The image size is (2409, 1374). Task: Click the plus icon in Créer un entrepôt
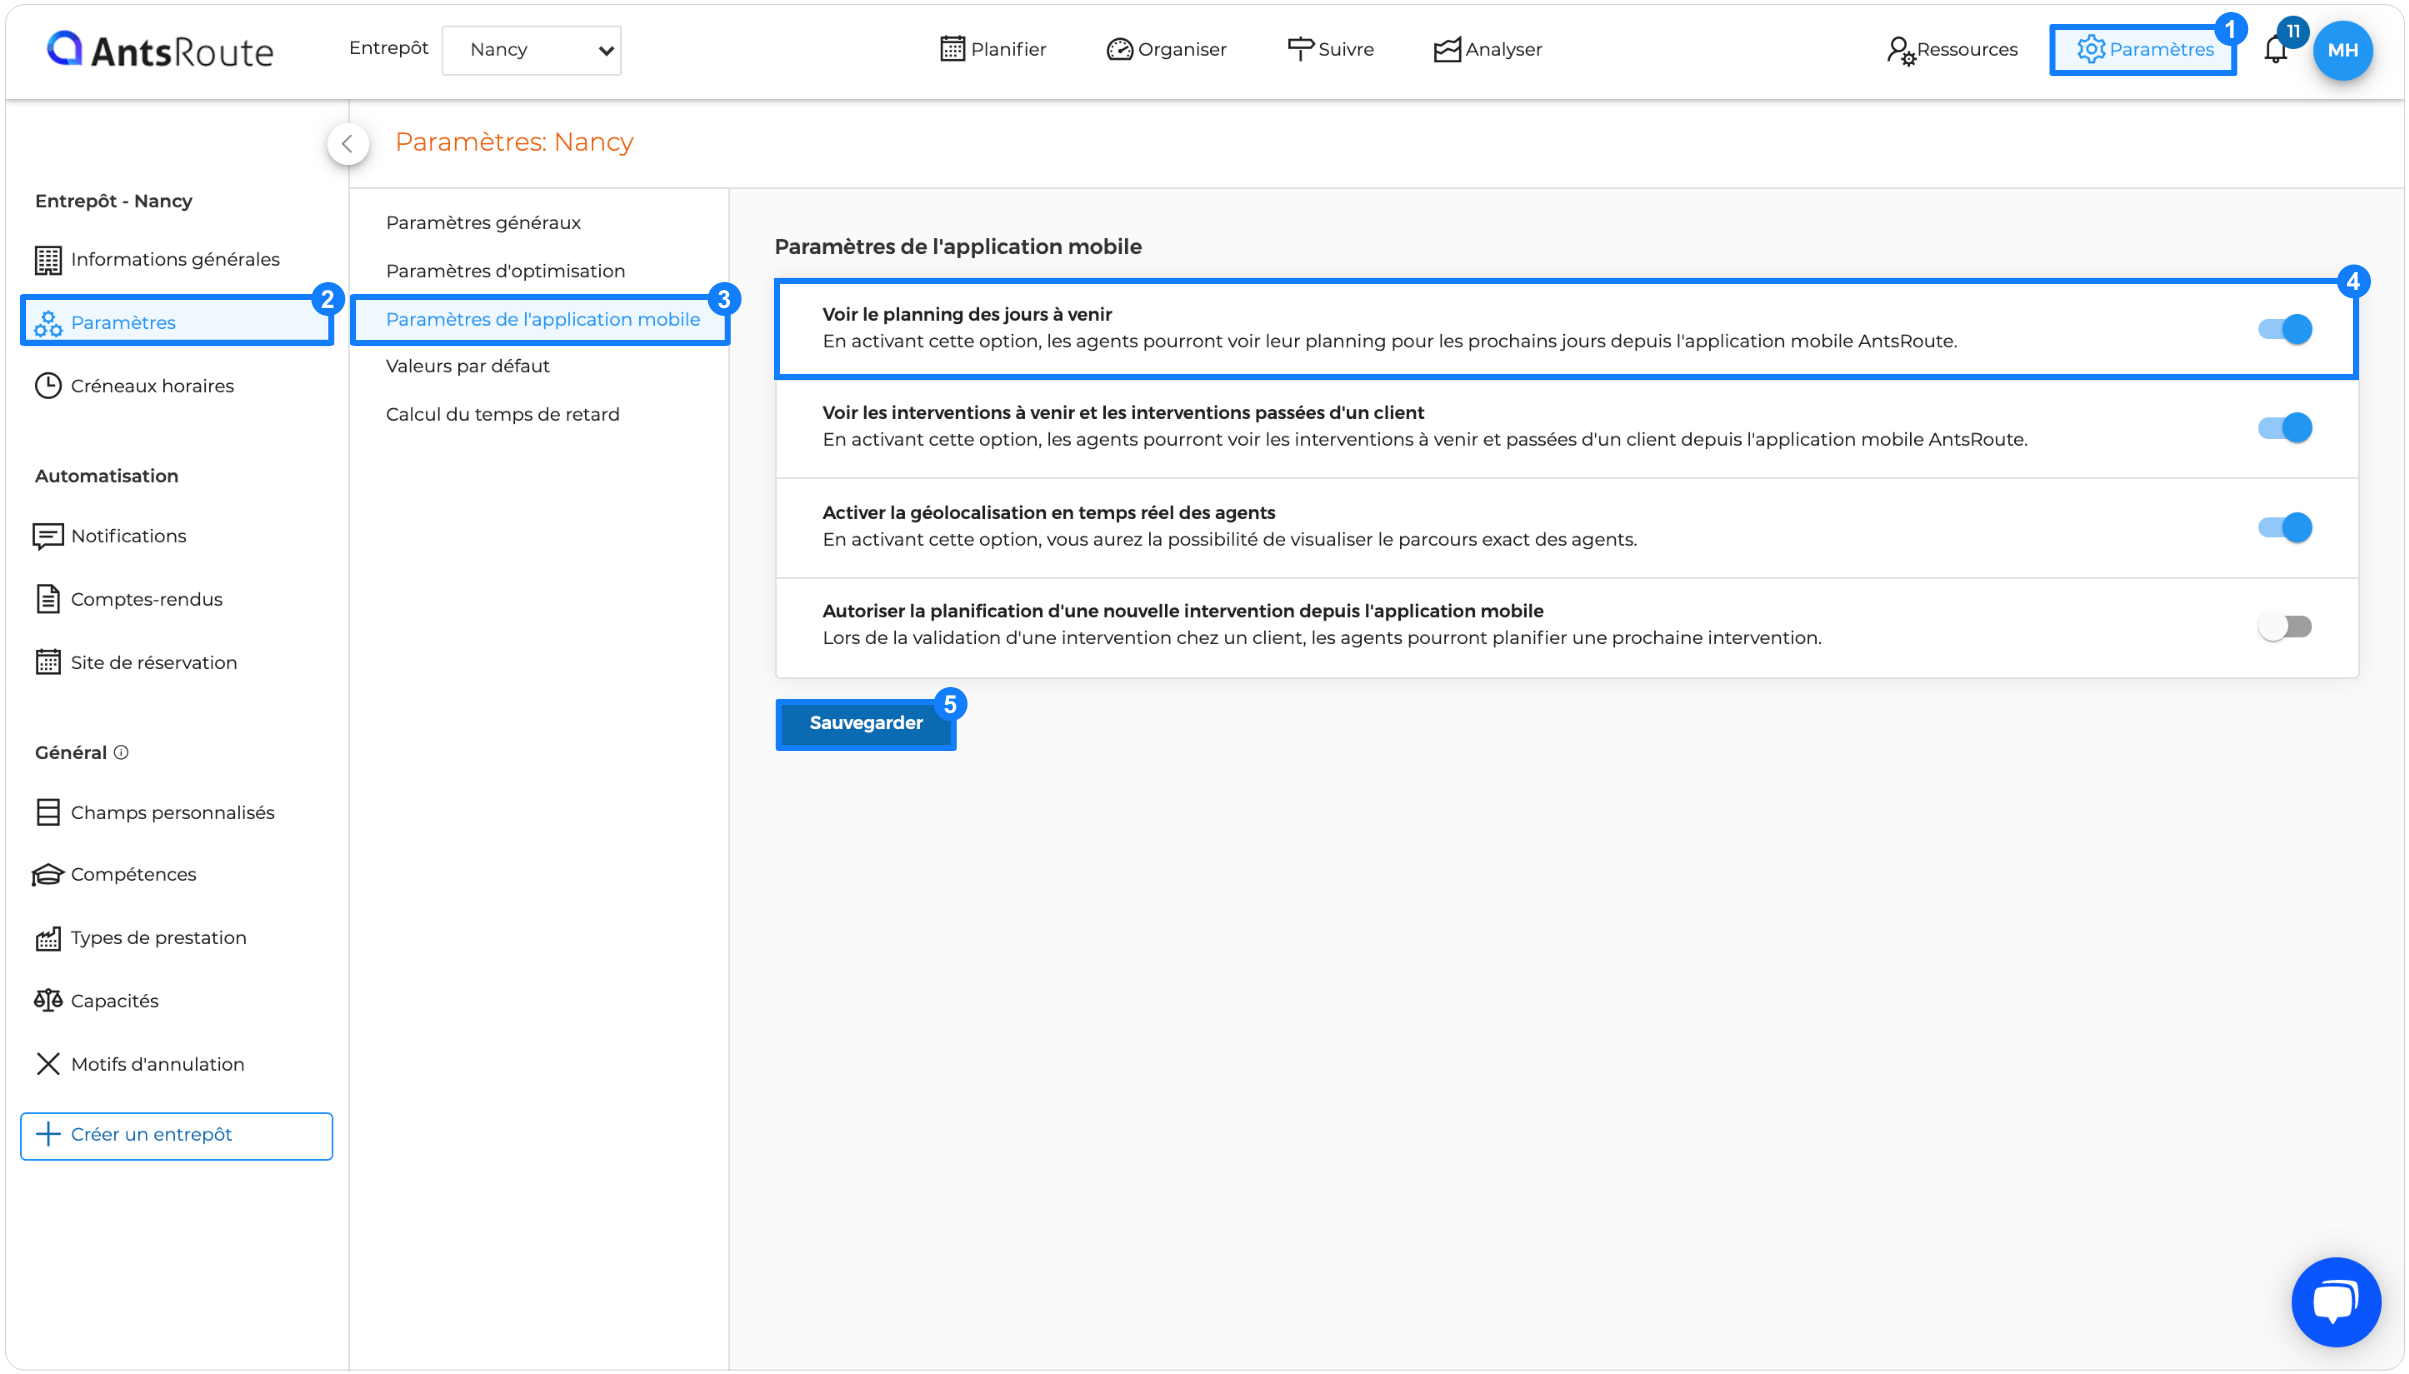pos(48,1134)
